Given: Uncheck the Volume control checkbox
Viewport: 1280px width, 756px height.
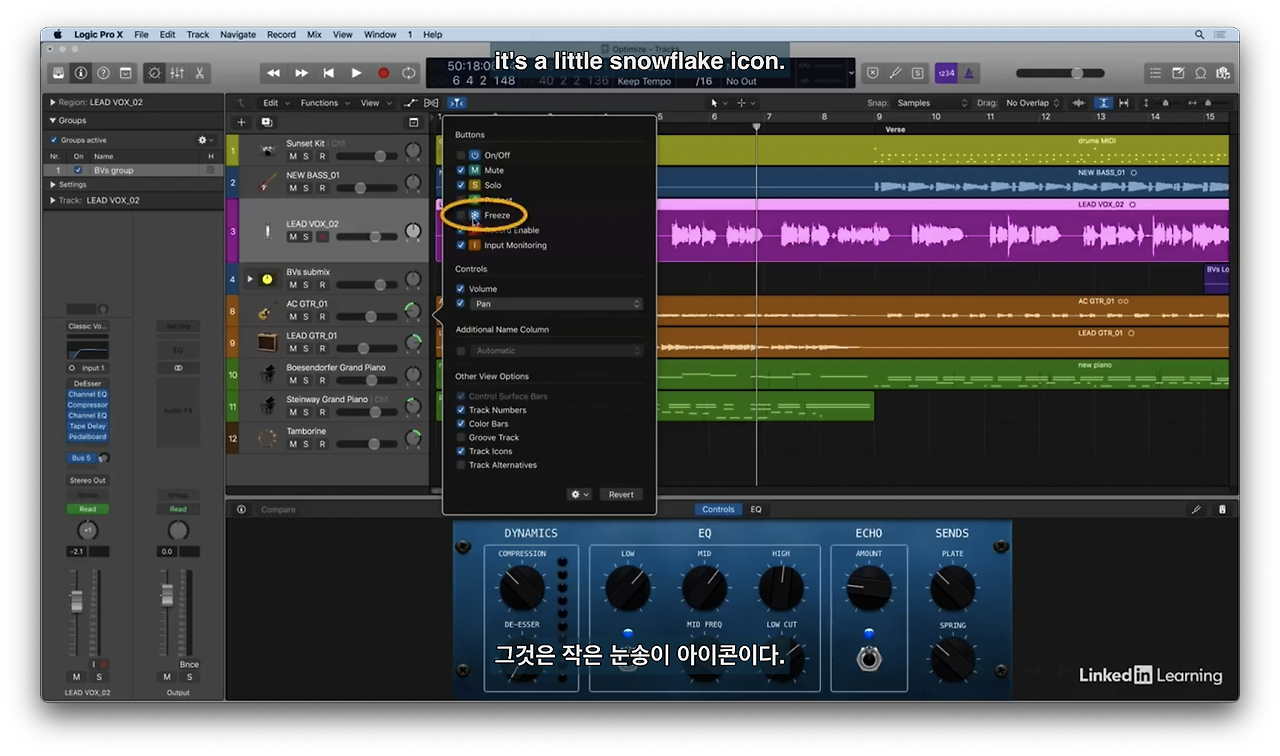Looking at the screenshot, I should pos(461,289).
